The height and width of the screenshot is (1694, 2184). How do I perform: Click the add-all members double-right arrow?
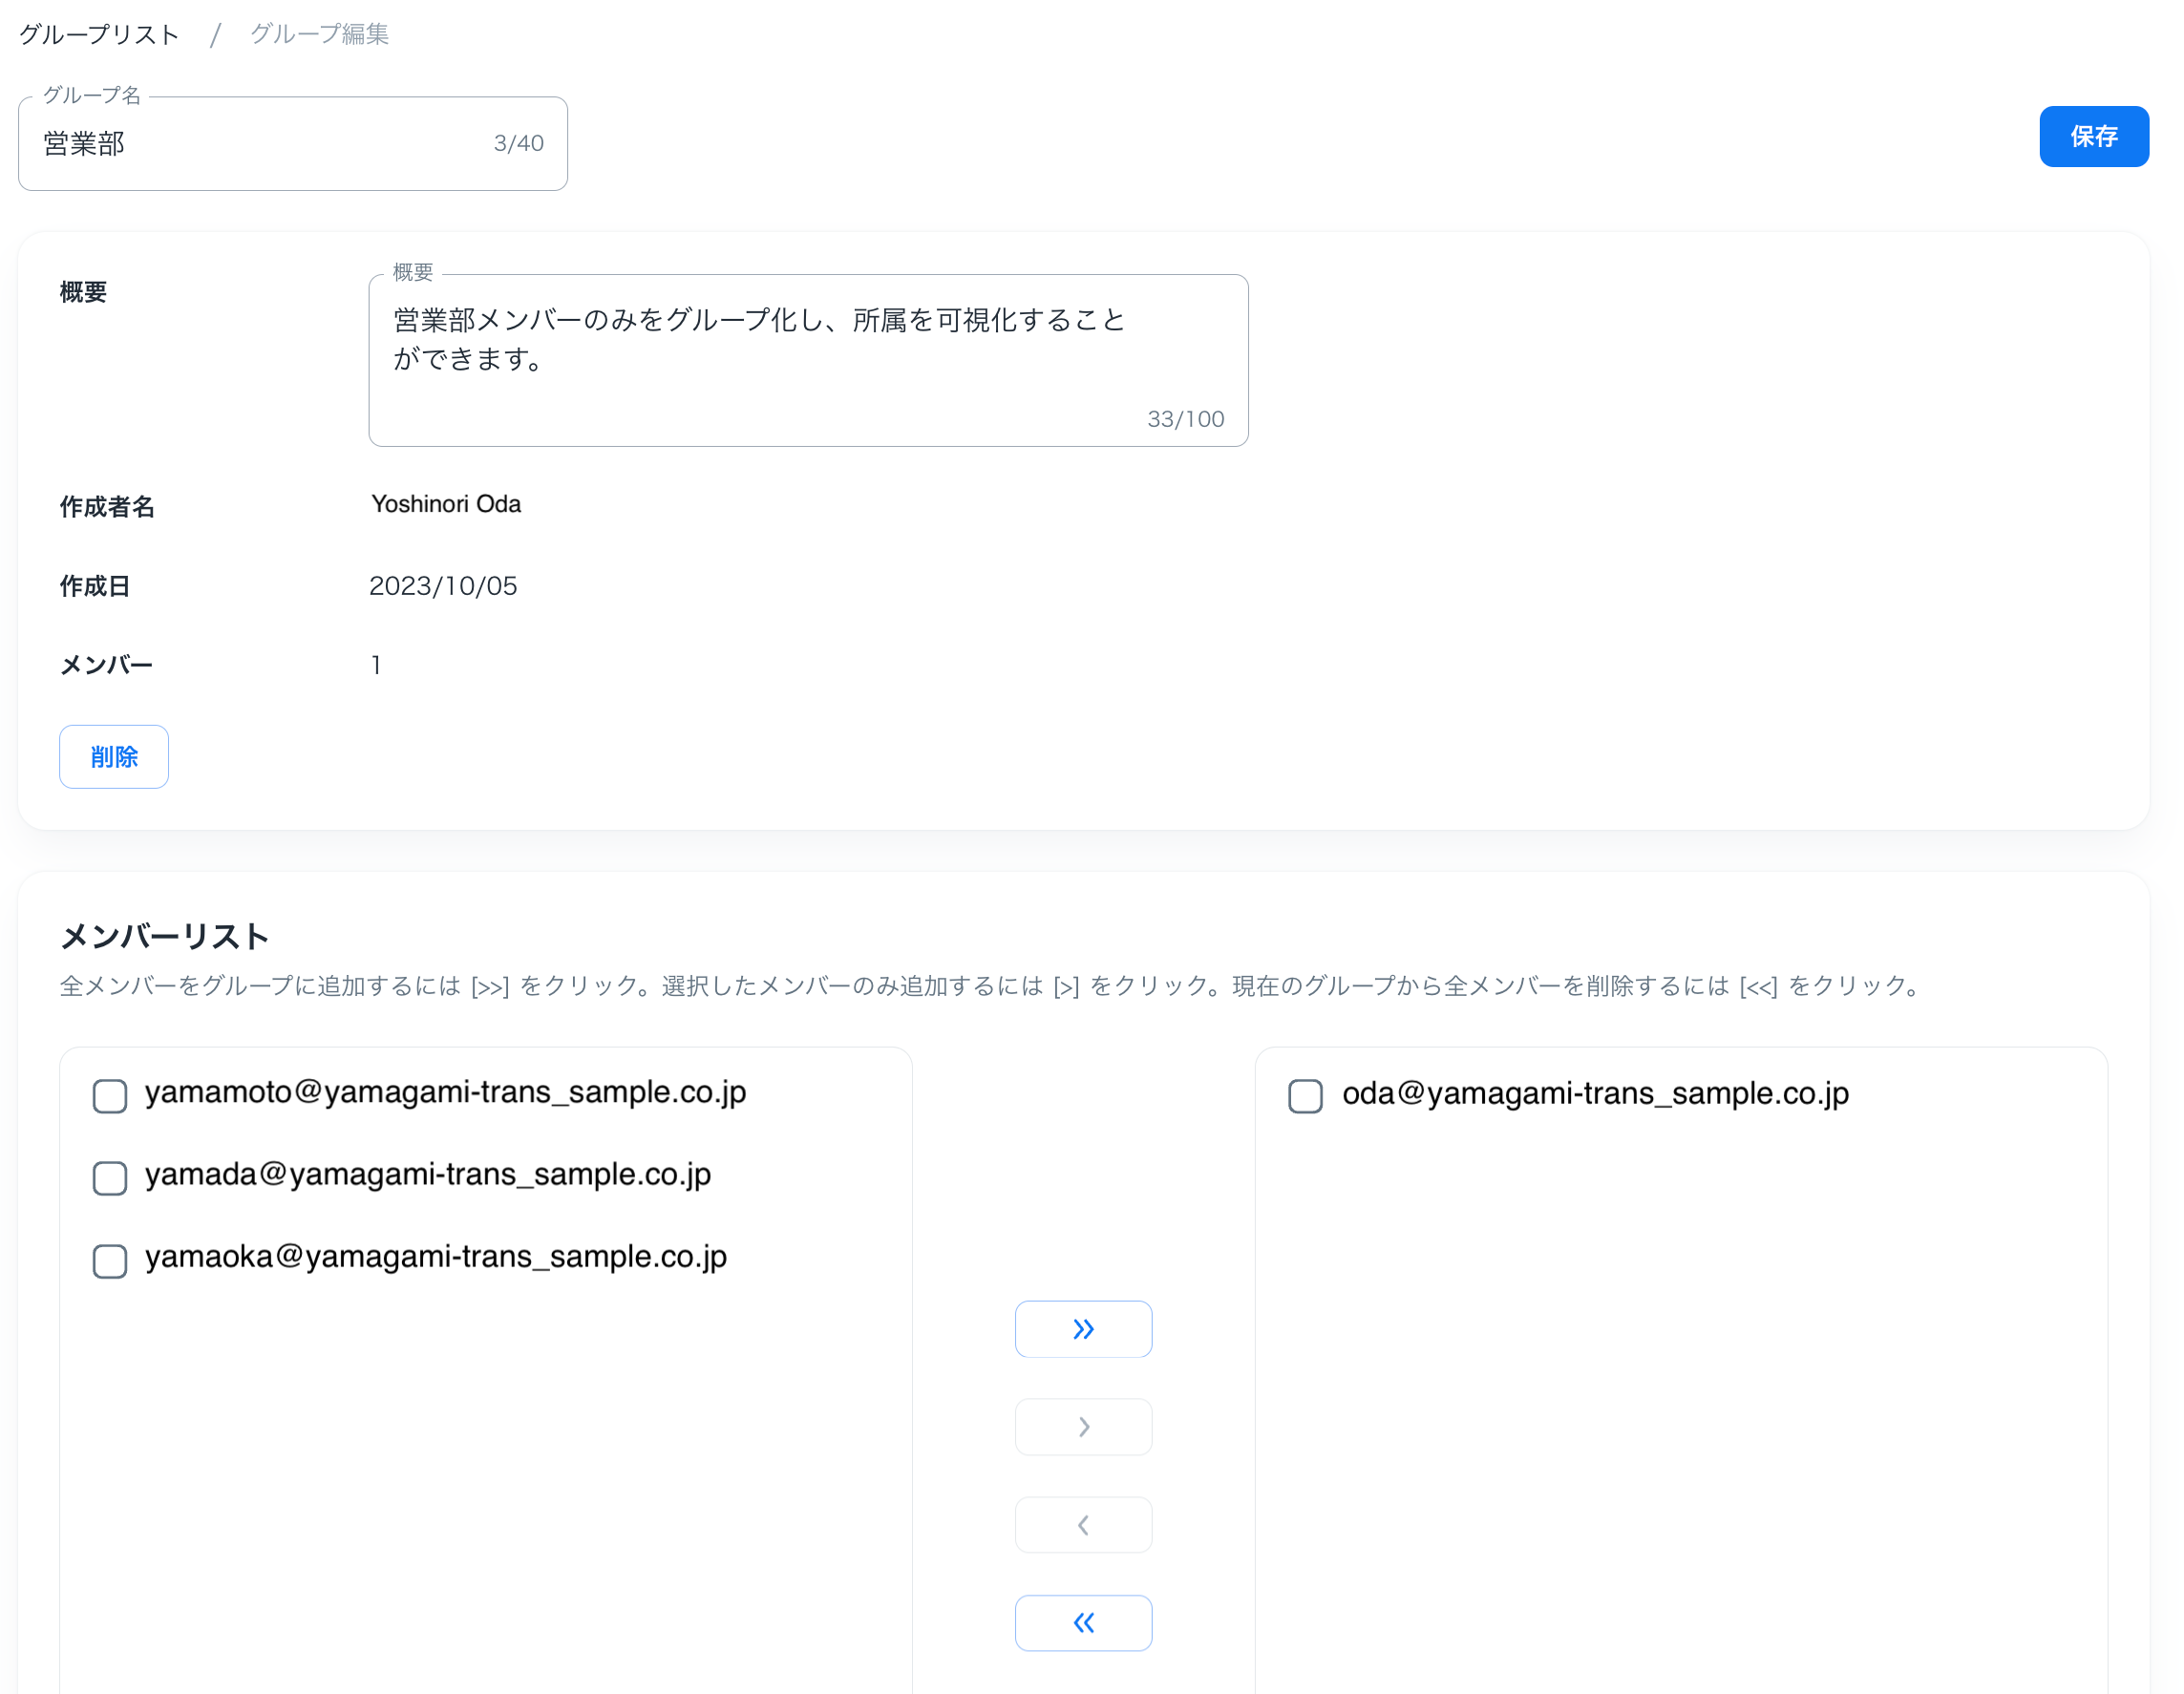tap(1083, 1329)
